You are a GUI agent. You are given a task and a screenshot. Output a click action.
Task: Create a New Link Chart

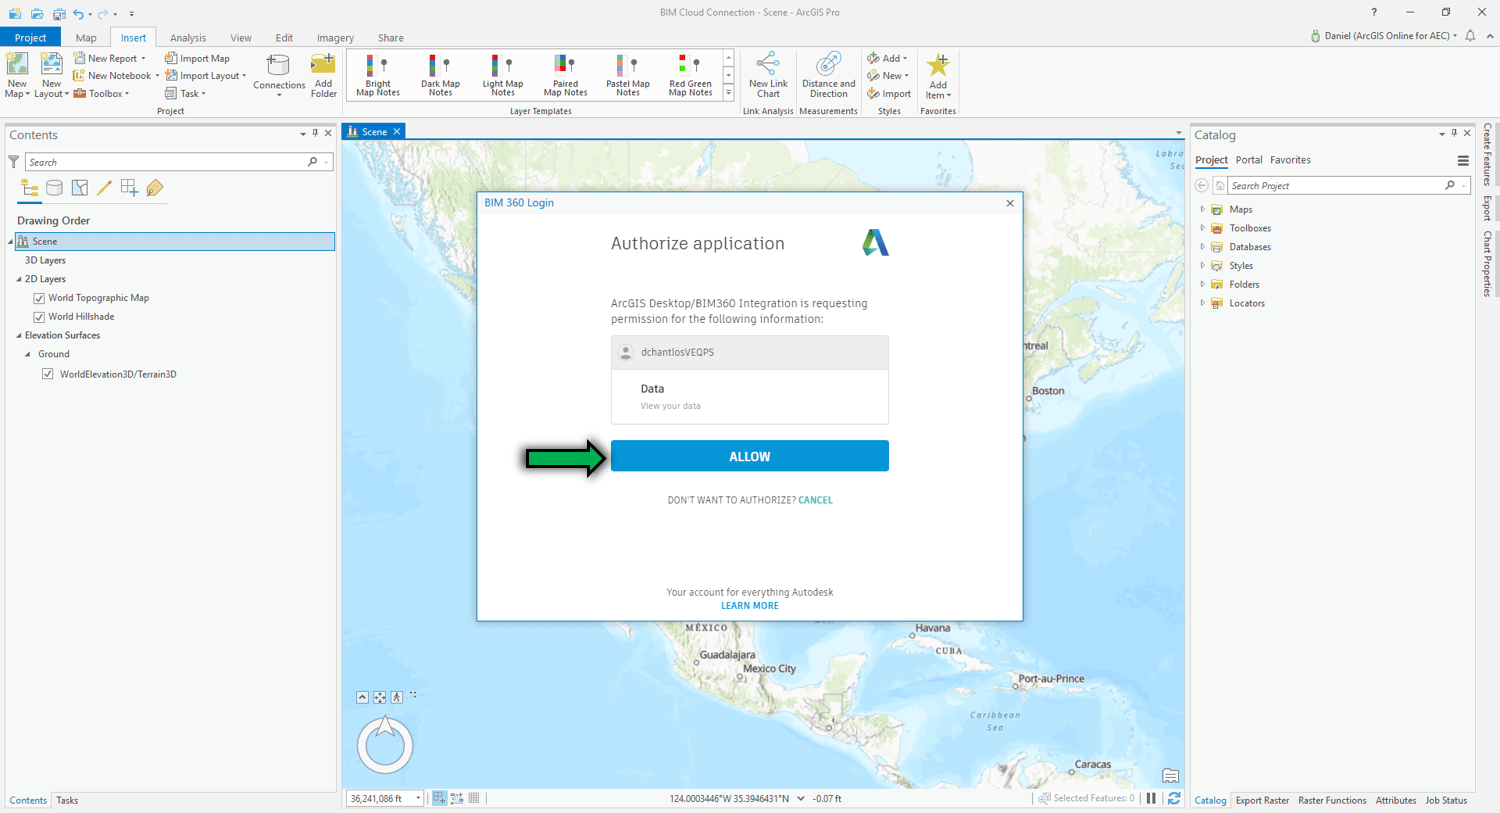(x=768, y=76)
